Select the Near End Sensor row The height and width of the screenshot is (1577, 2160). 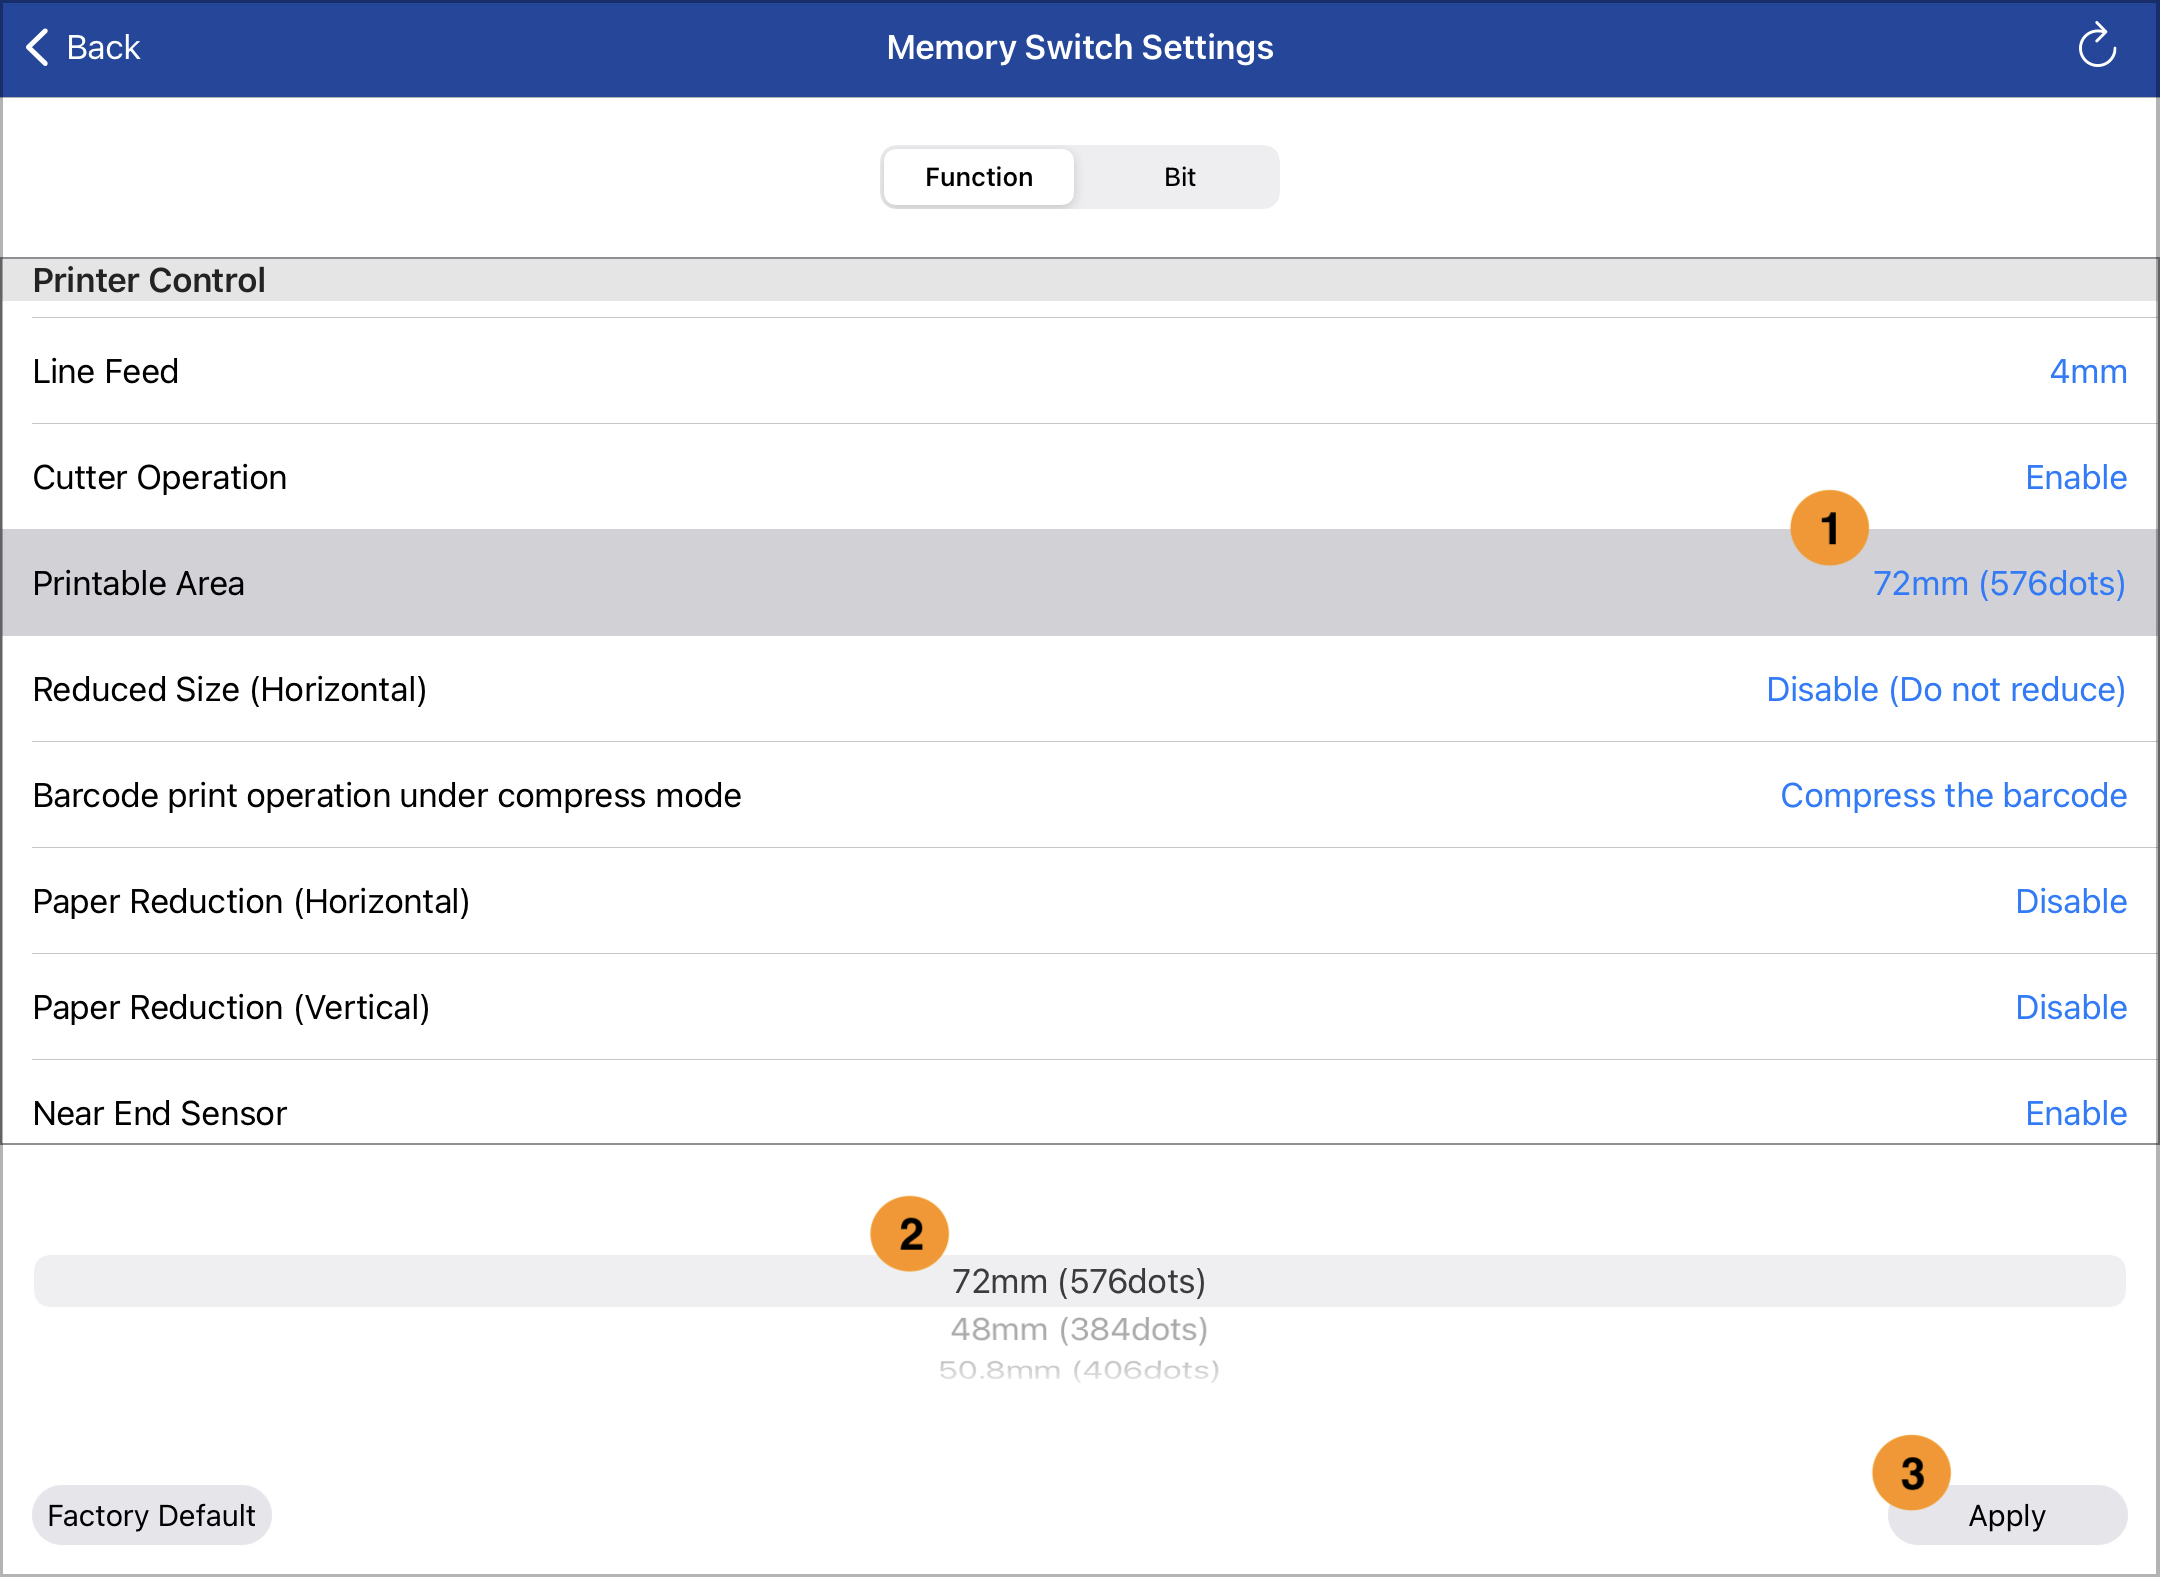(1080, 1104)
